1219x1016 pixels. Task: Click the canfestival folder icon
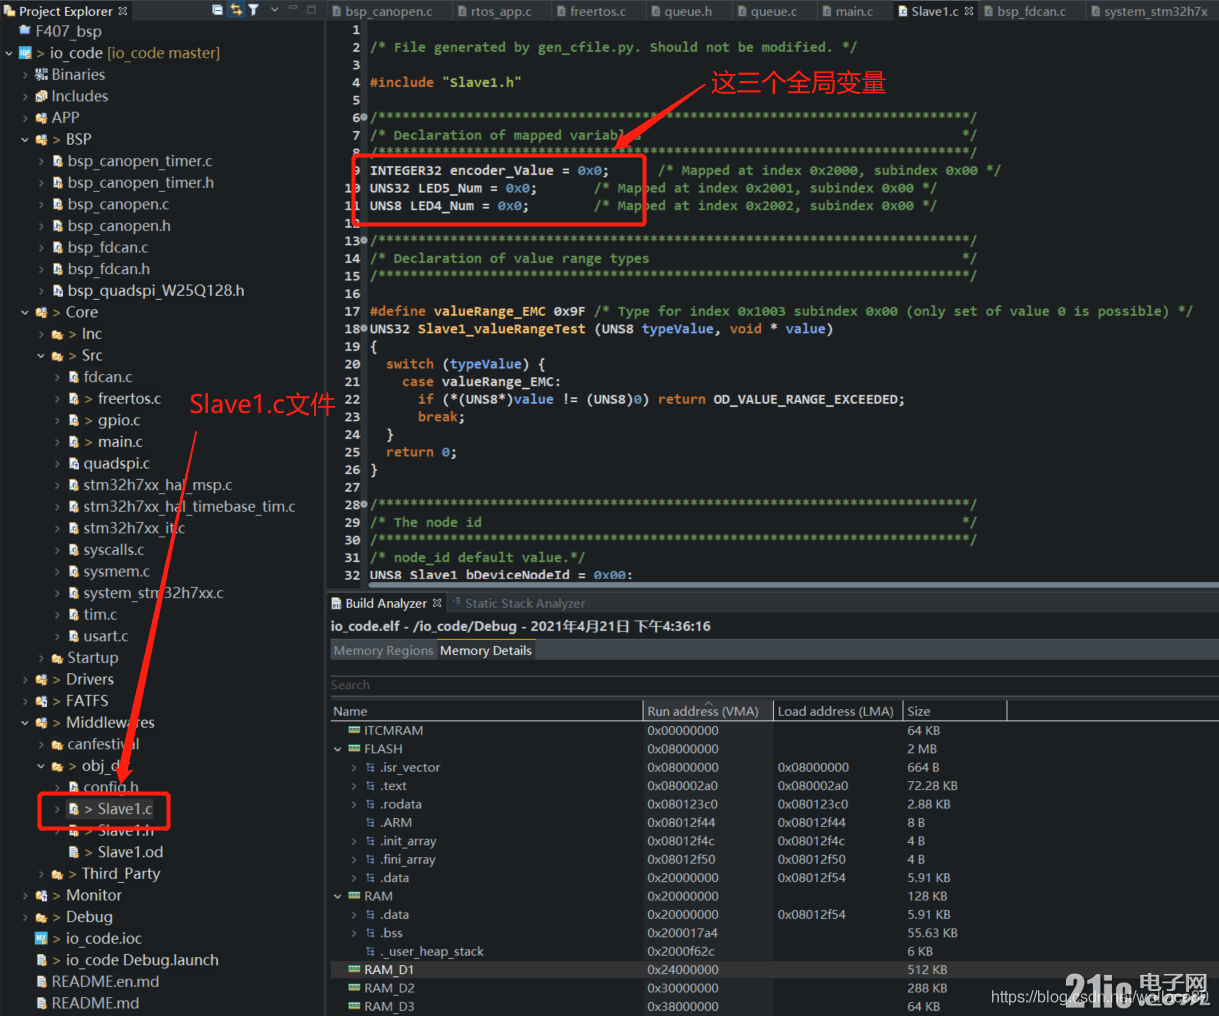[57, 744]
